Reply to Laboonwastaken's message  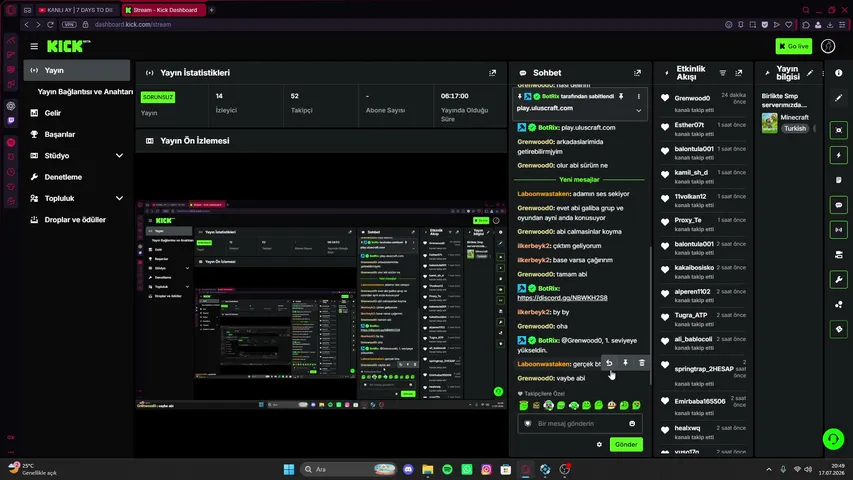pos(609,363)
